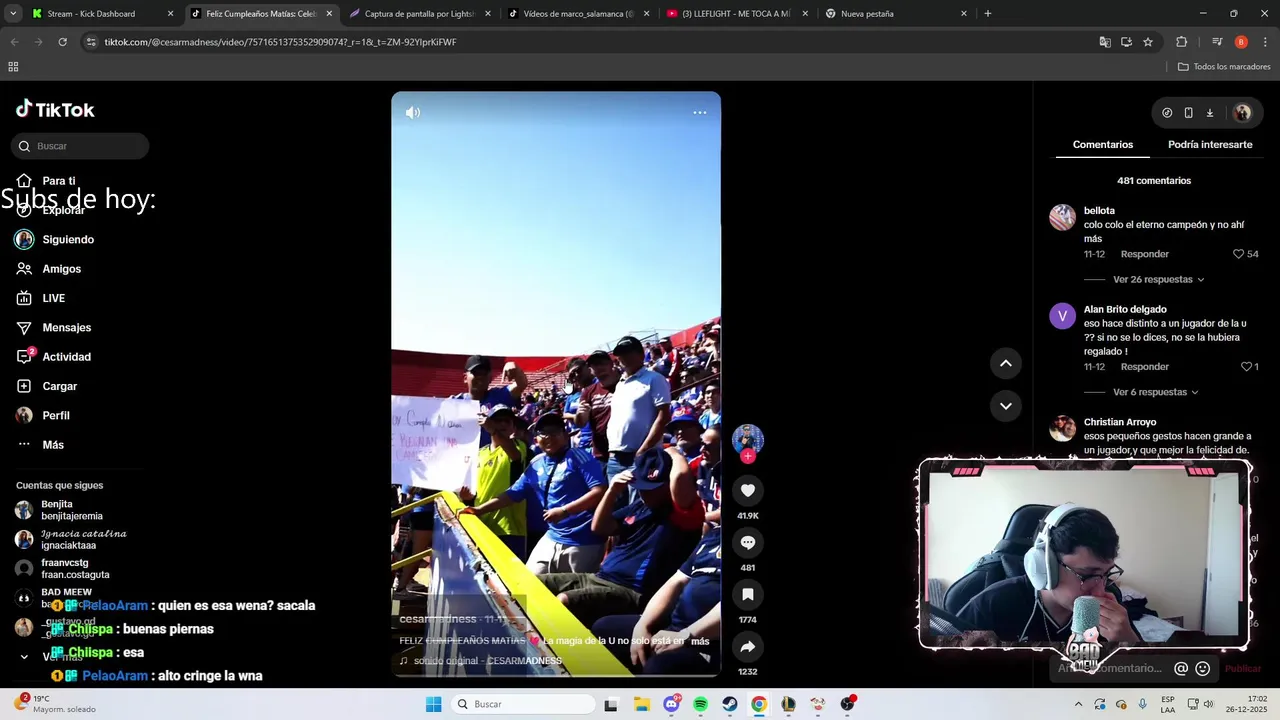Open comments via the speech bubble icon
This screenshot has width=1280, height=720.
coord(747,542)
